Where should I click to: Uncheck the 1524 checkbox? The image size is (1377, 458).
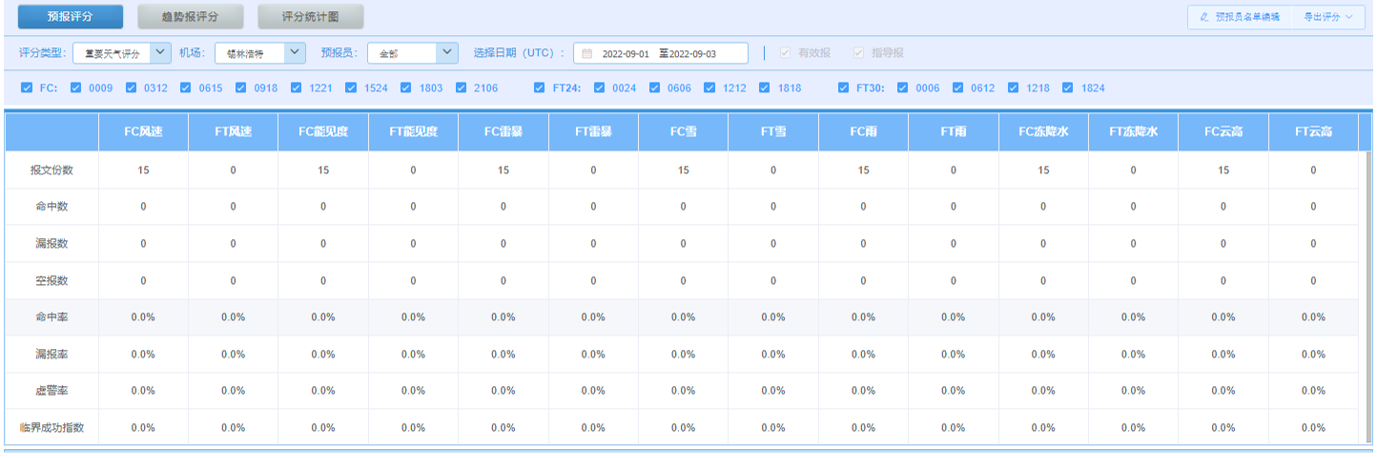point(351,88)
